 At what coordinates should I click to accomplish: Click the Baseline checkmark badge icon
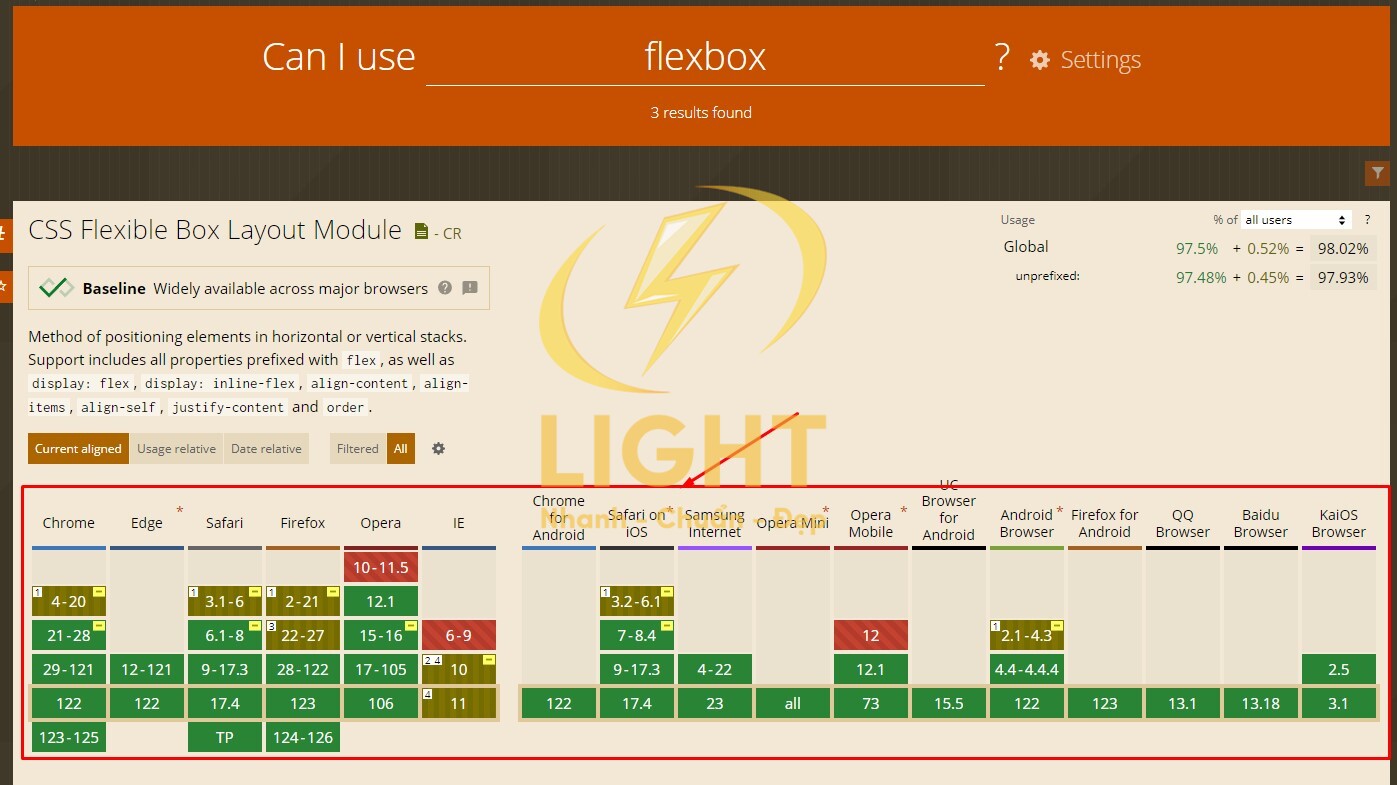pos(57,288)
